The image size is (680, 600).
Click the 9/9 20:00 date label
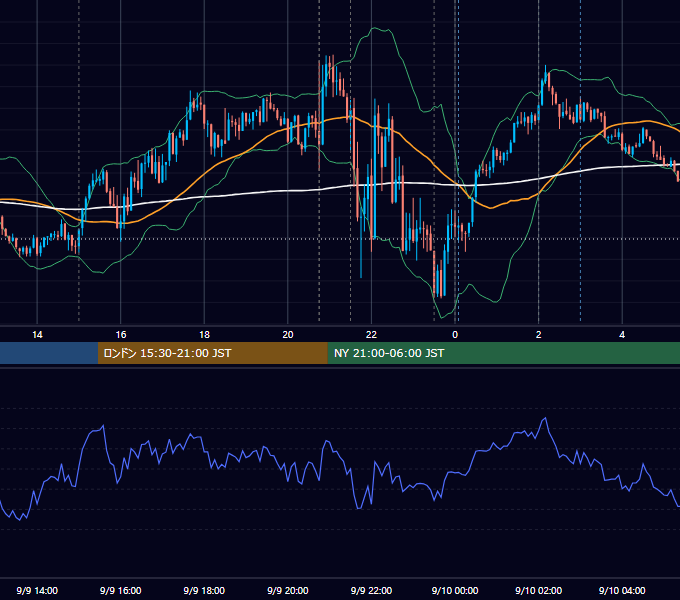[x=288, y=590]
